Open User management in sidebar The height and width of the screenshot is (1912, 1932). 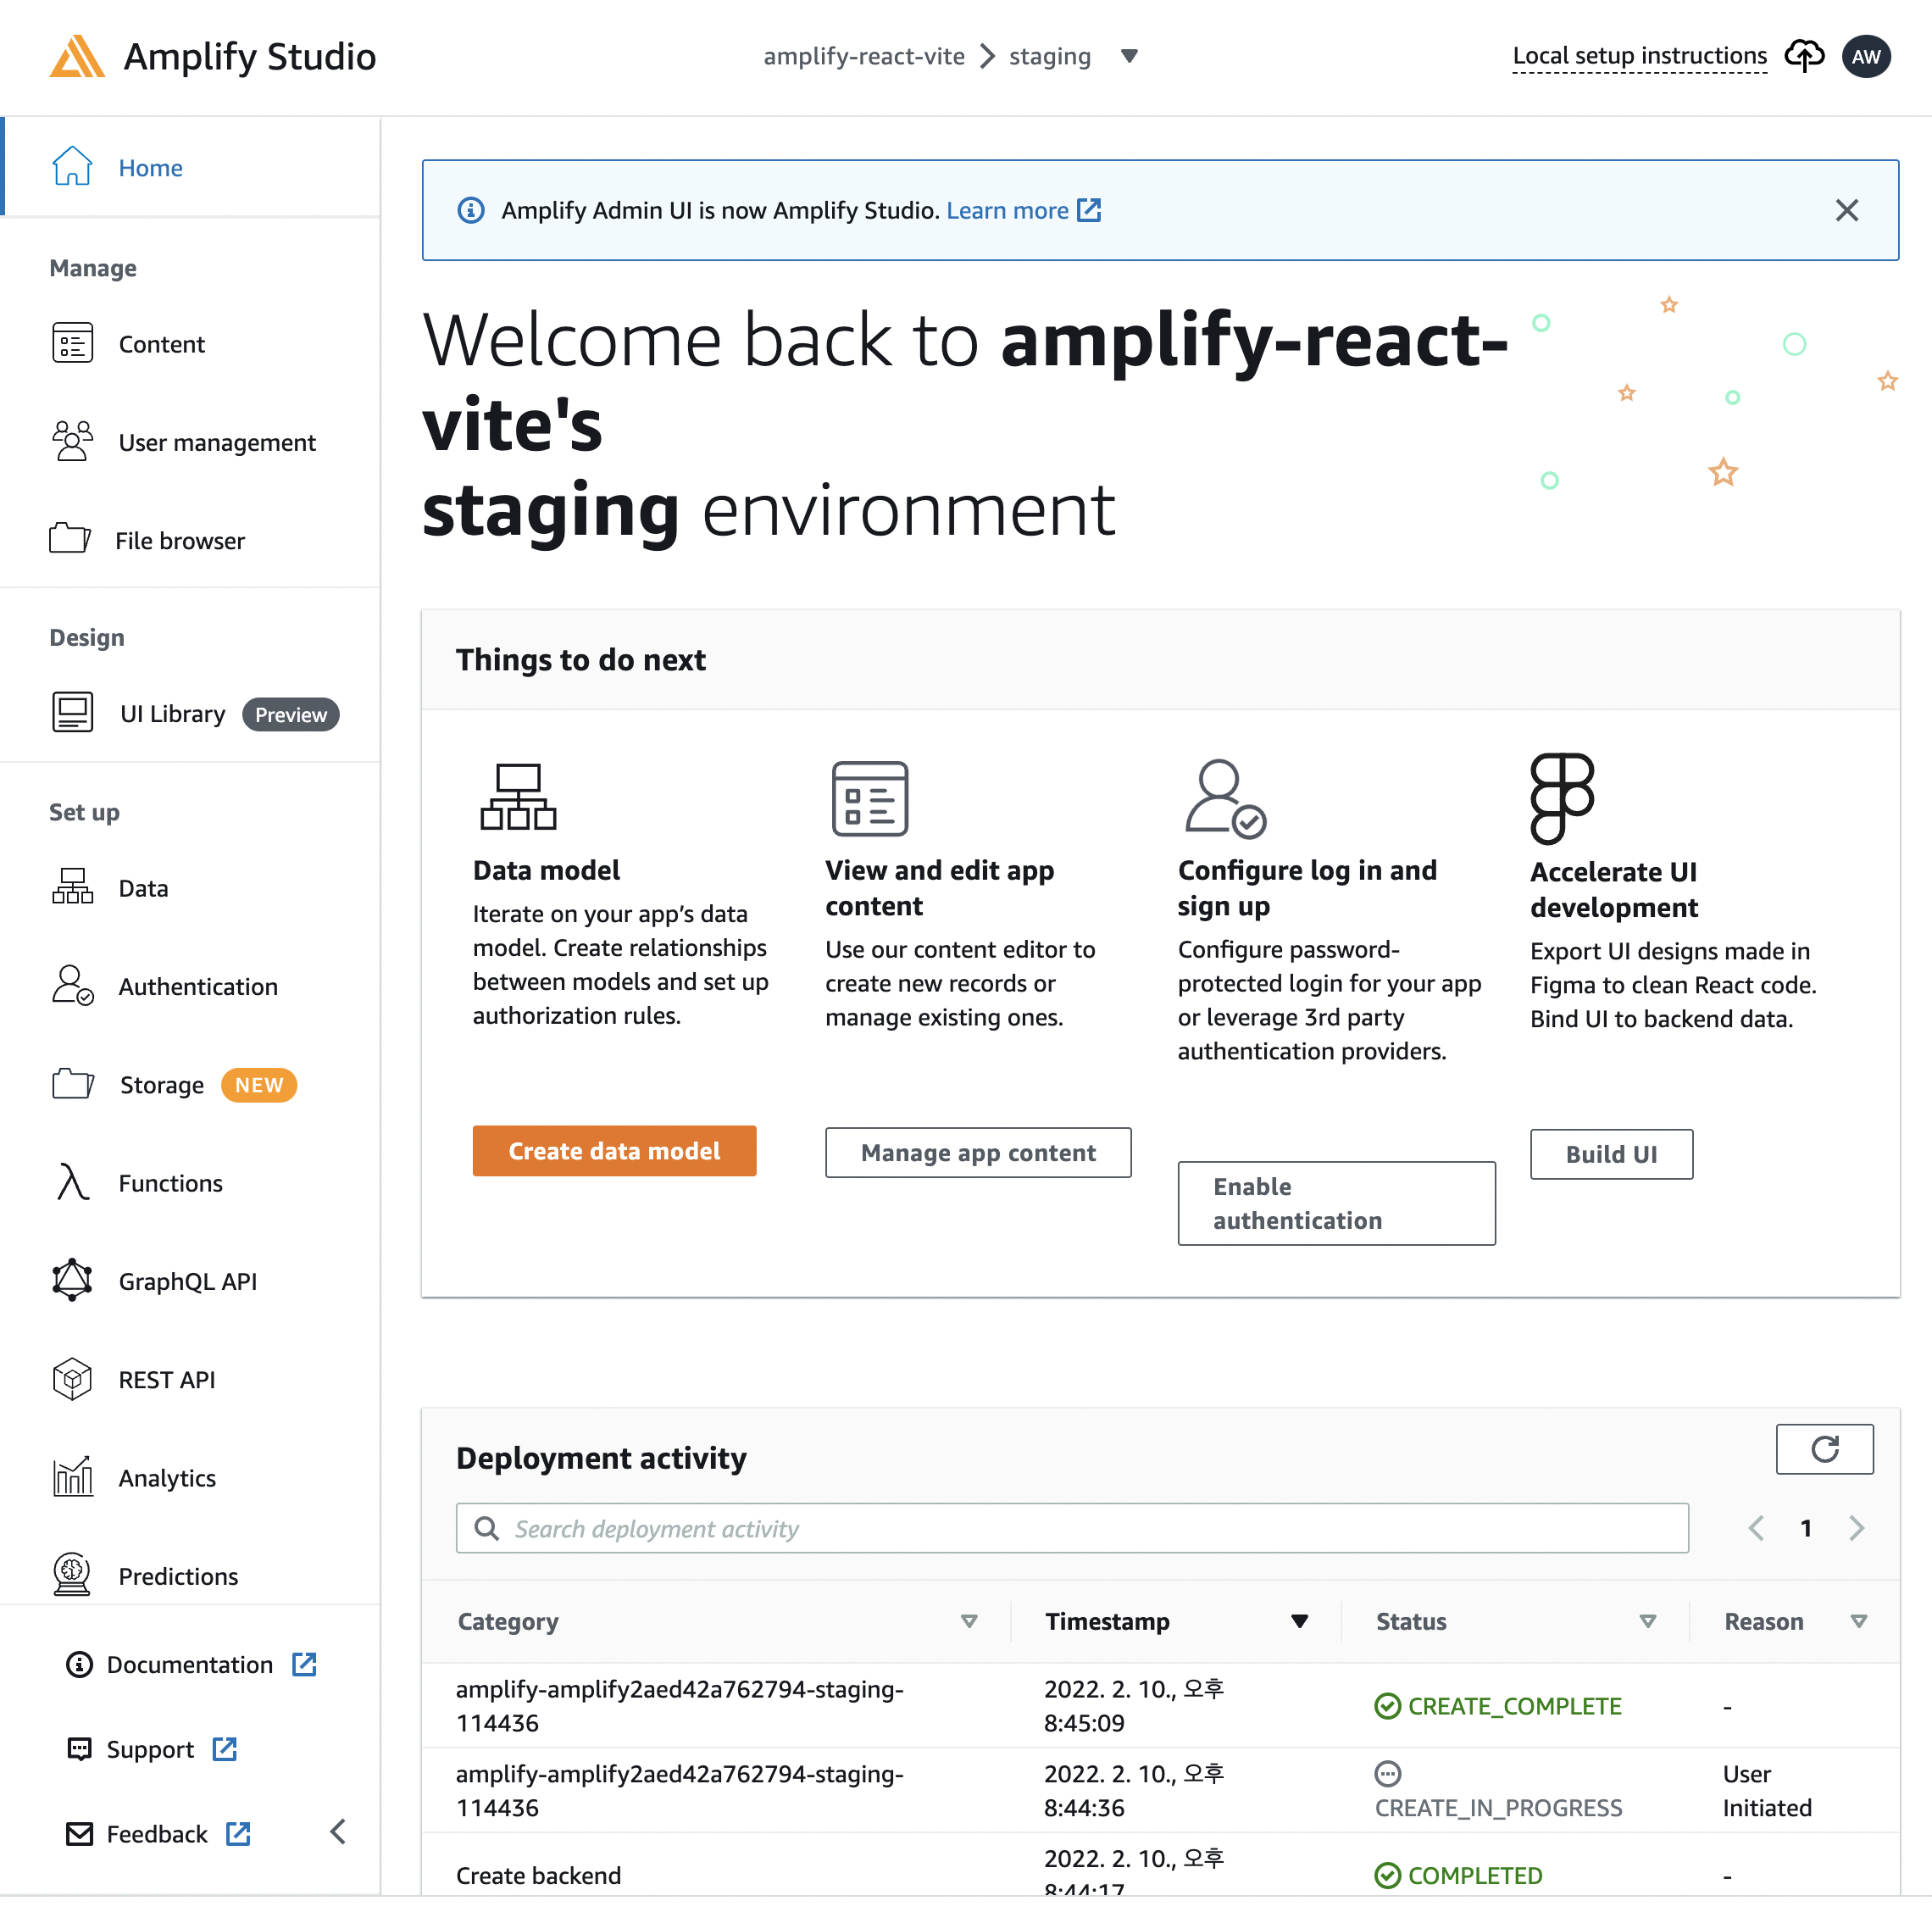216,442
